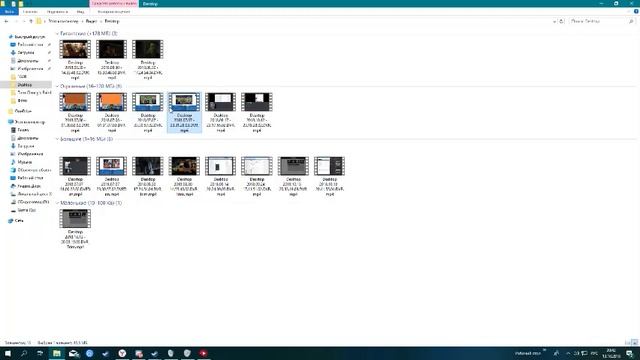Open the red play-button app on taskbar

click(x=203, y=353)
